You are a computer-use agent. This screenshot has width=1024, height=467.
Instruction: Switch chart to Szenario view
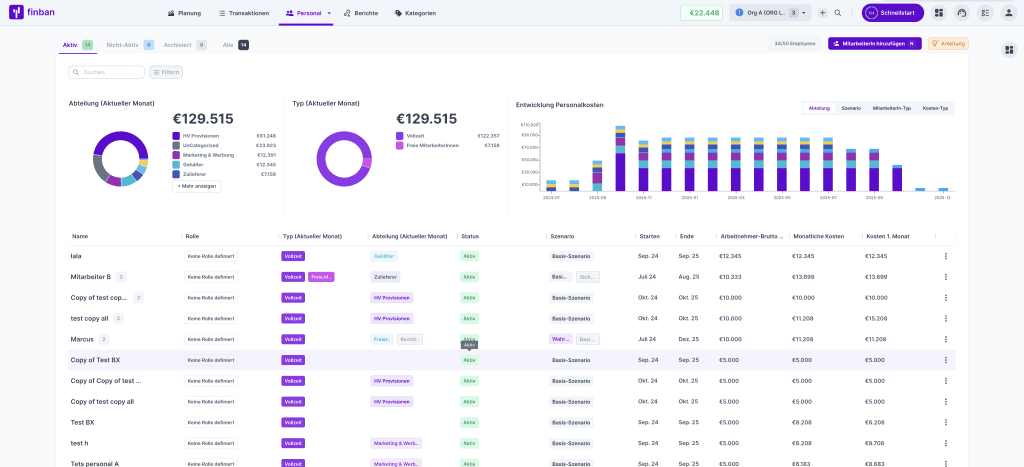coord(851,108)
